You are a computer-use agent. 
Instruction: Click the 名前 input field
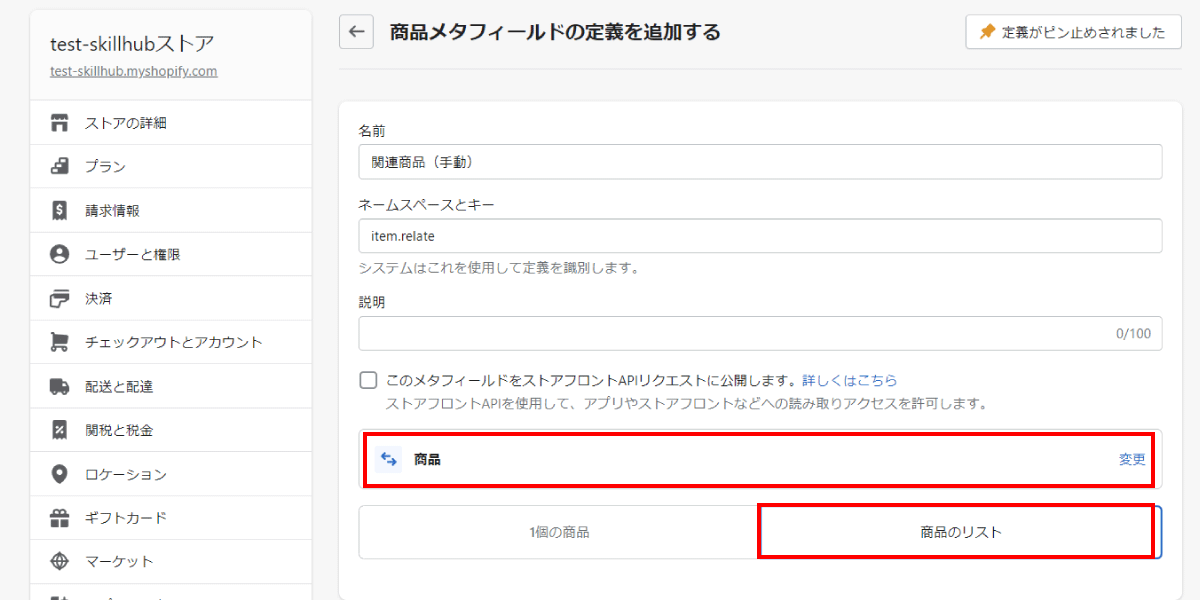(760, 162)
